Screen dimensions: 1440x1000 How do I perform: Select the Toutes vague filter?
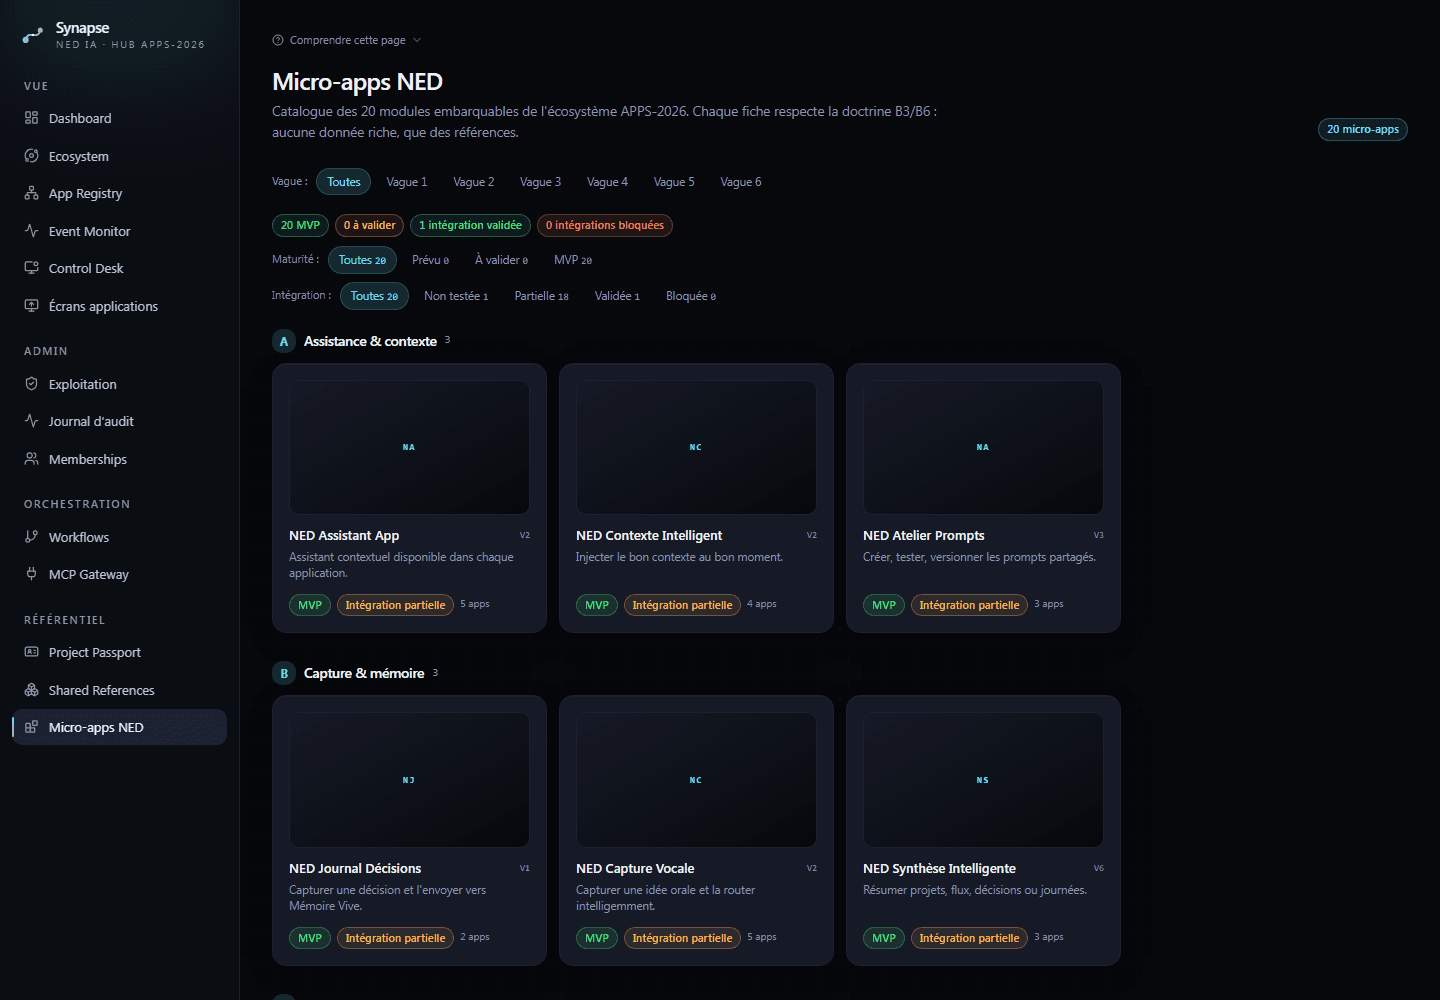(343, 182)
